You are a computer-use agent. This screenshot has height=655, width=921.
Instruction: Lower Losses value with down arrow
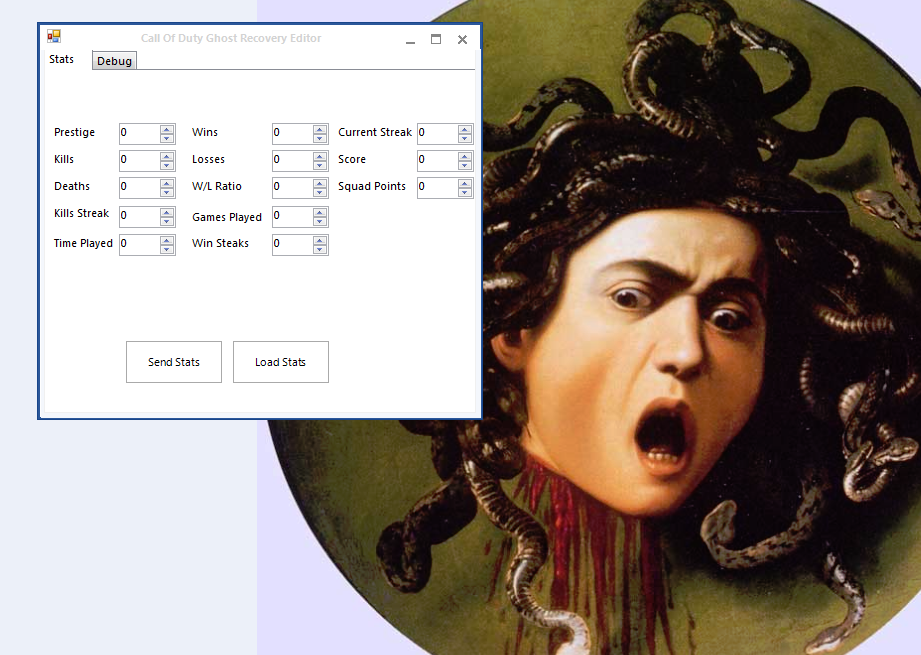(x=320, y=166)
